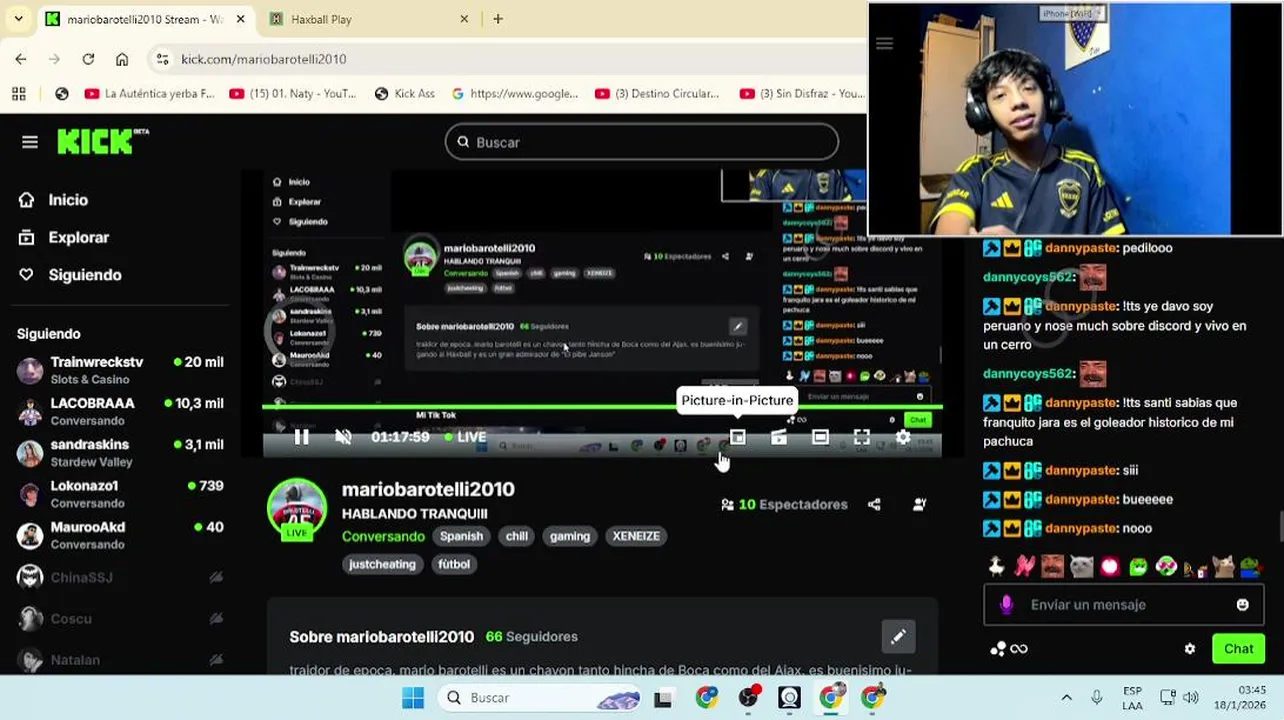Open Trainwreckstv channel in following list
Viewport: 1284px width, 720px height.
(120, 370)
